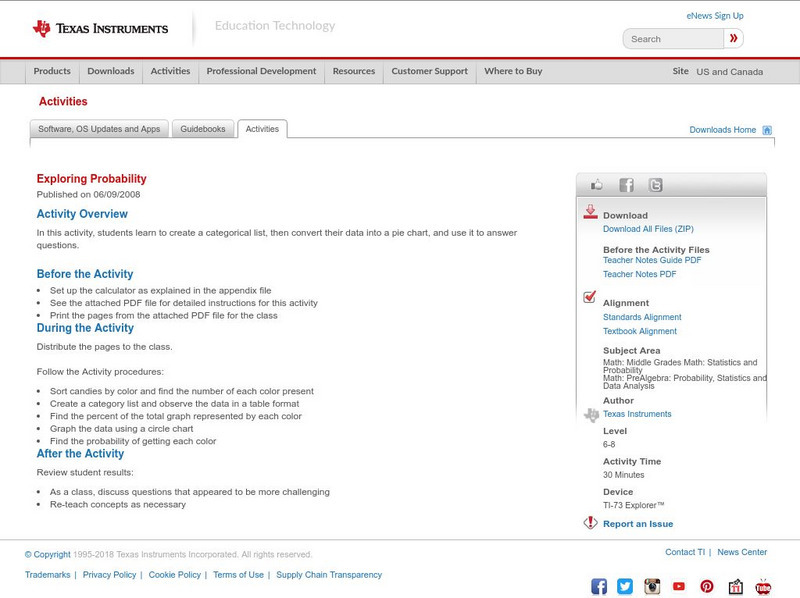Select the Activities tab
Viewport: 800px width, 598px height.
tap(262, 129)
